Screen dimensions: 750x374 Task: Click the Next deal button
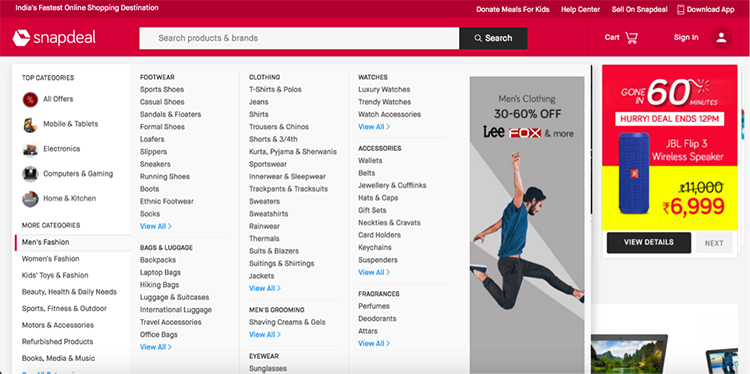pyautogui.click(x=714, y=243)
